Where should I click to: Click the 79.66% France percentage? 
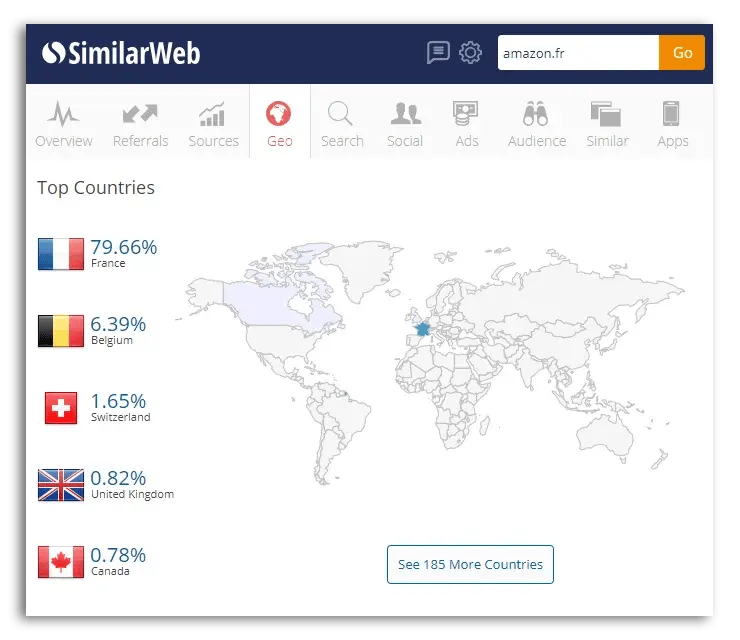pos(124,247)
